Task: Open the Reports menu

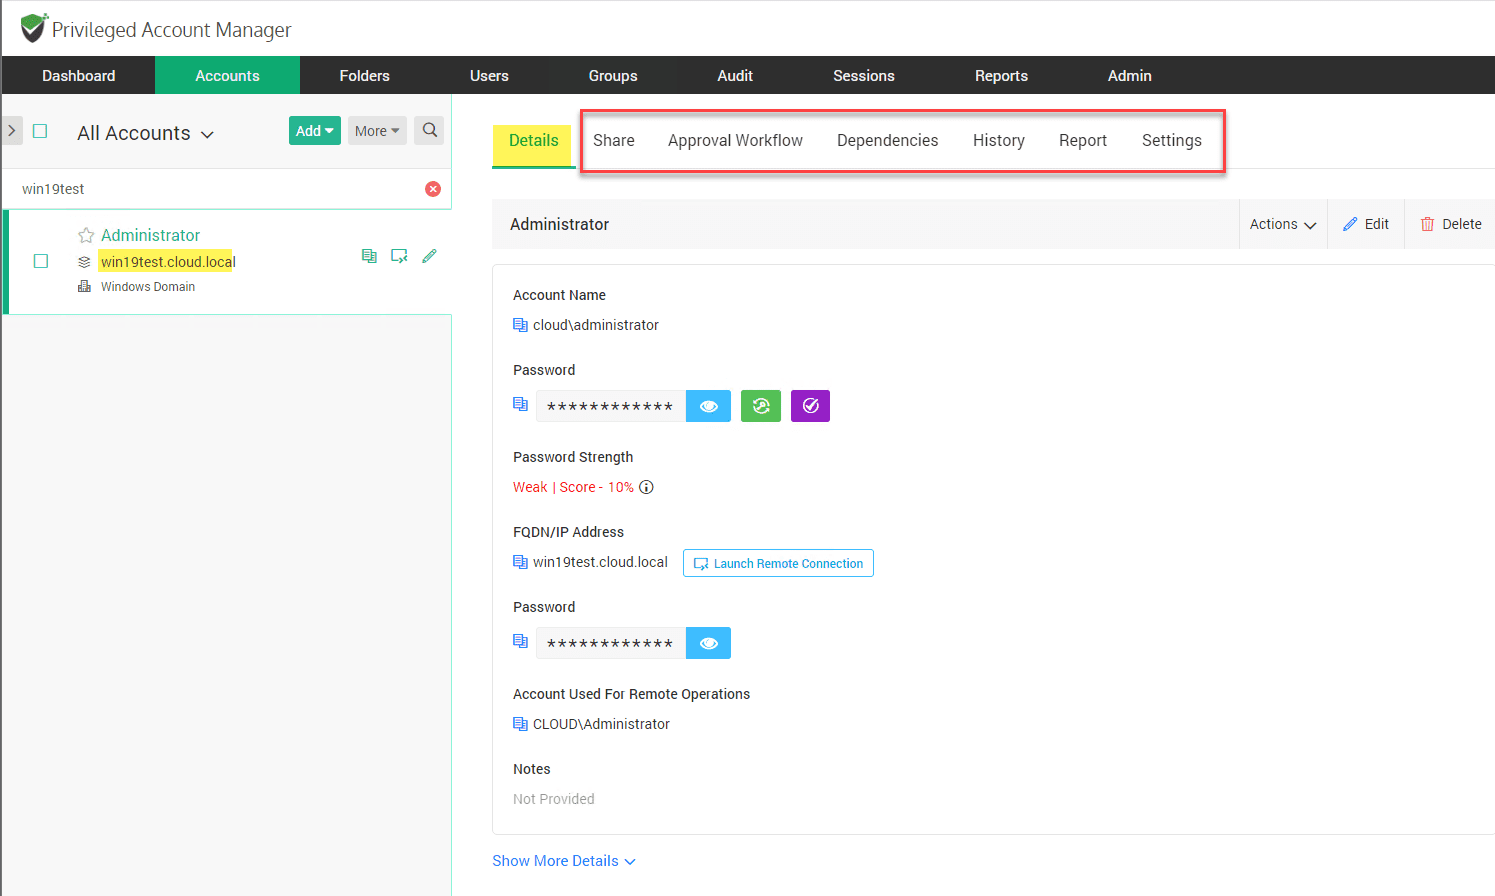Action: click(1002, 76)
